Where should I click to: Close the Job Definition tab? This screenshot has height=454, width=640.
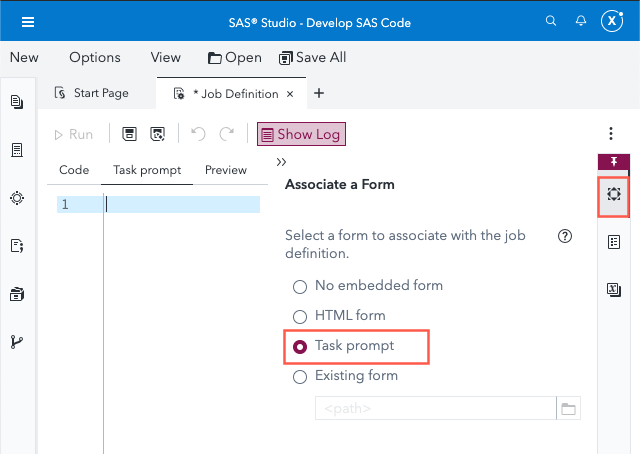pos(290,94)
